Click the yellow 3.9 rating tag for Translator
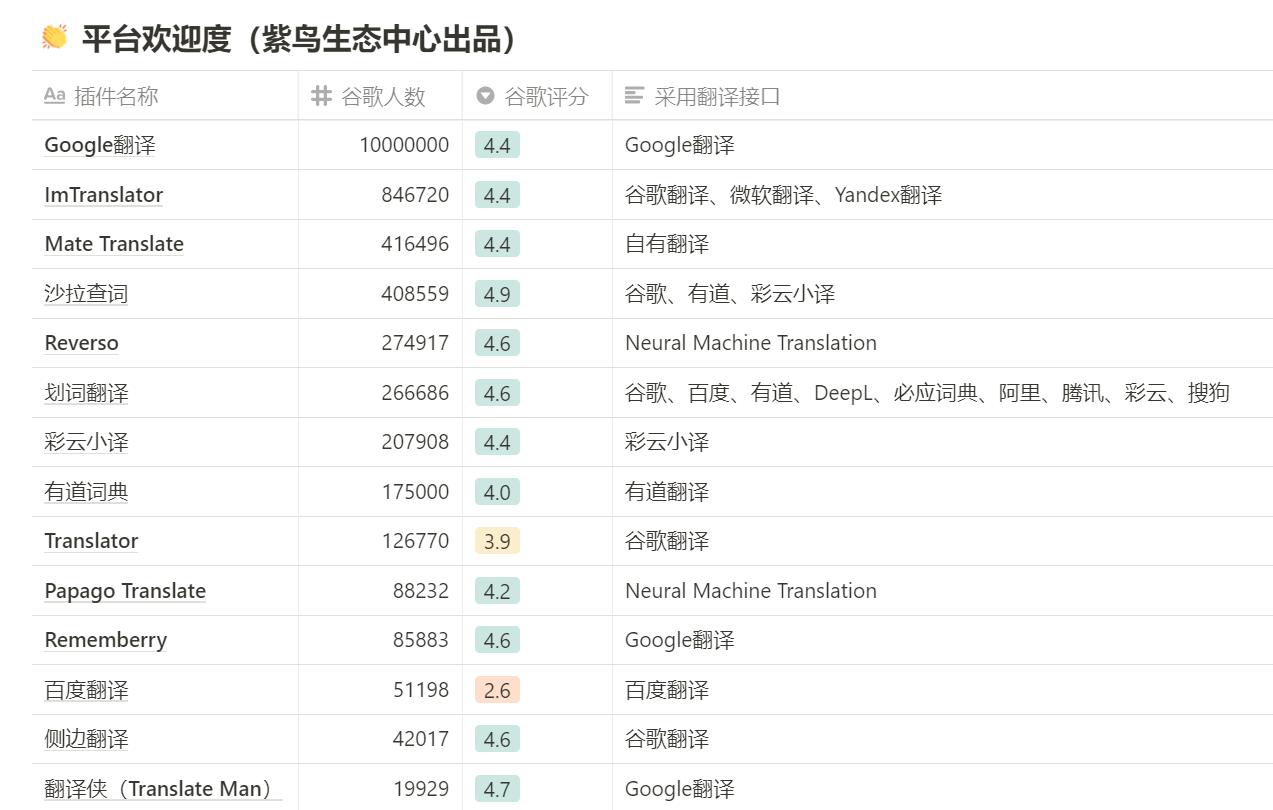 click(x=497, y=541)
